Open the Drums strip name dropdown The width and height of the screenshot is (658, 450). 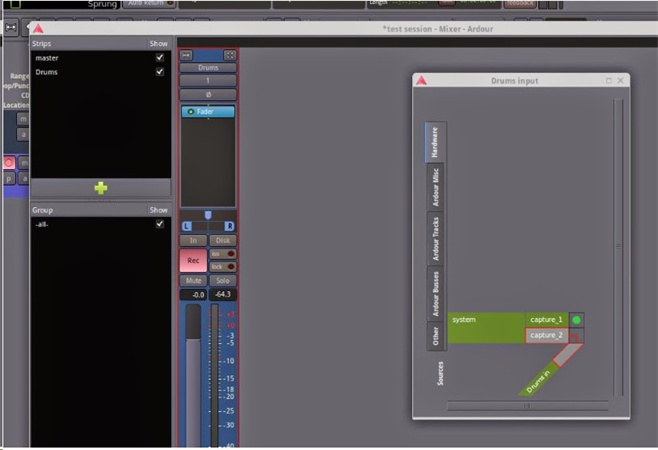point(208,68)
